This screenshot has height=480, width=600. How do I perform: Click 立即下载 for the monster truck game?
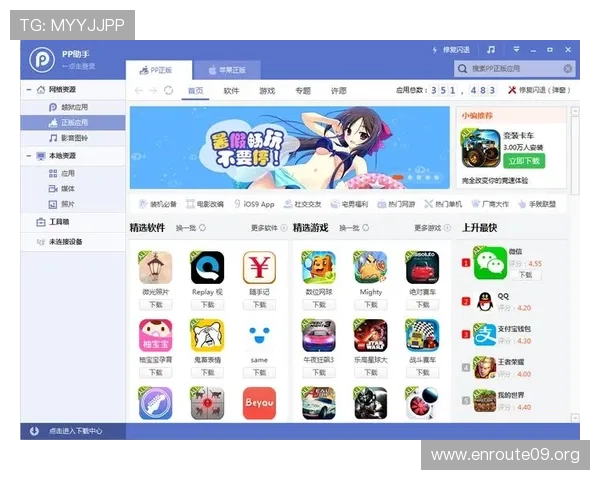click(524, 161)
